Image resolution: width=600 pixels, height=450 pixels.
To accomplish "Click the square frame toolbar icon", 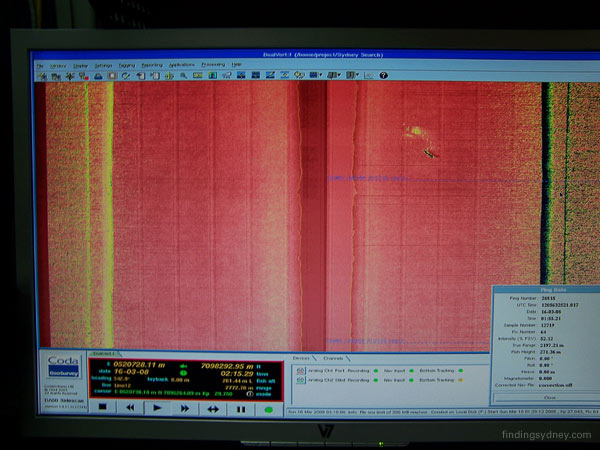I will (112, 76).
